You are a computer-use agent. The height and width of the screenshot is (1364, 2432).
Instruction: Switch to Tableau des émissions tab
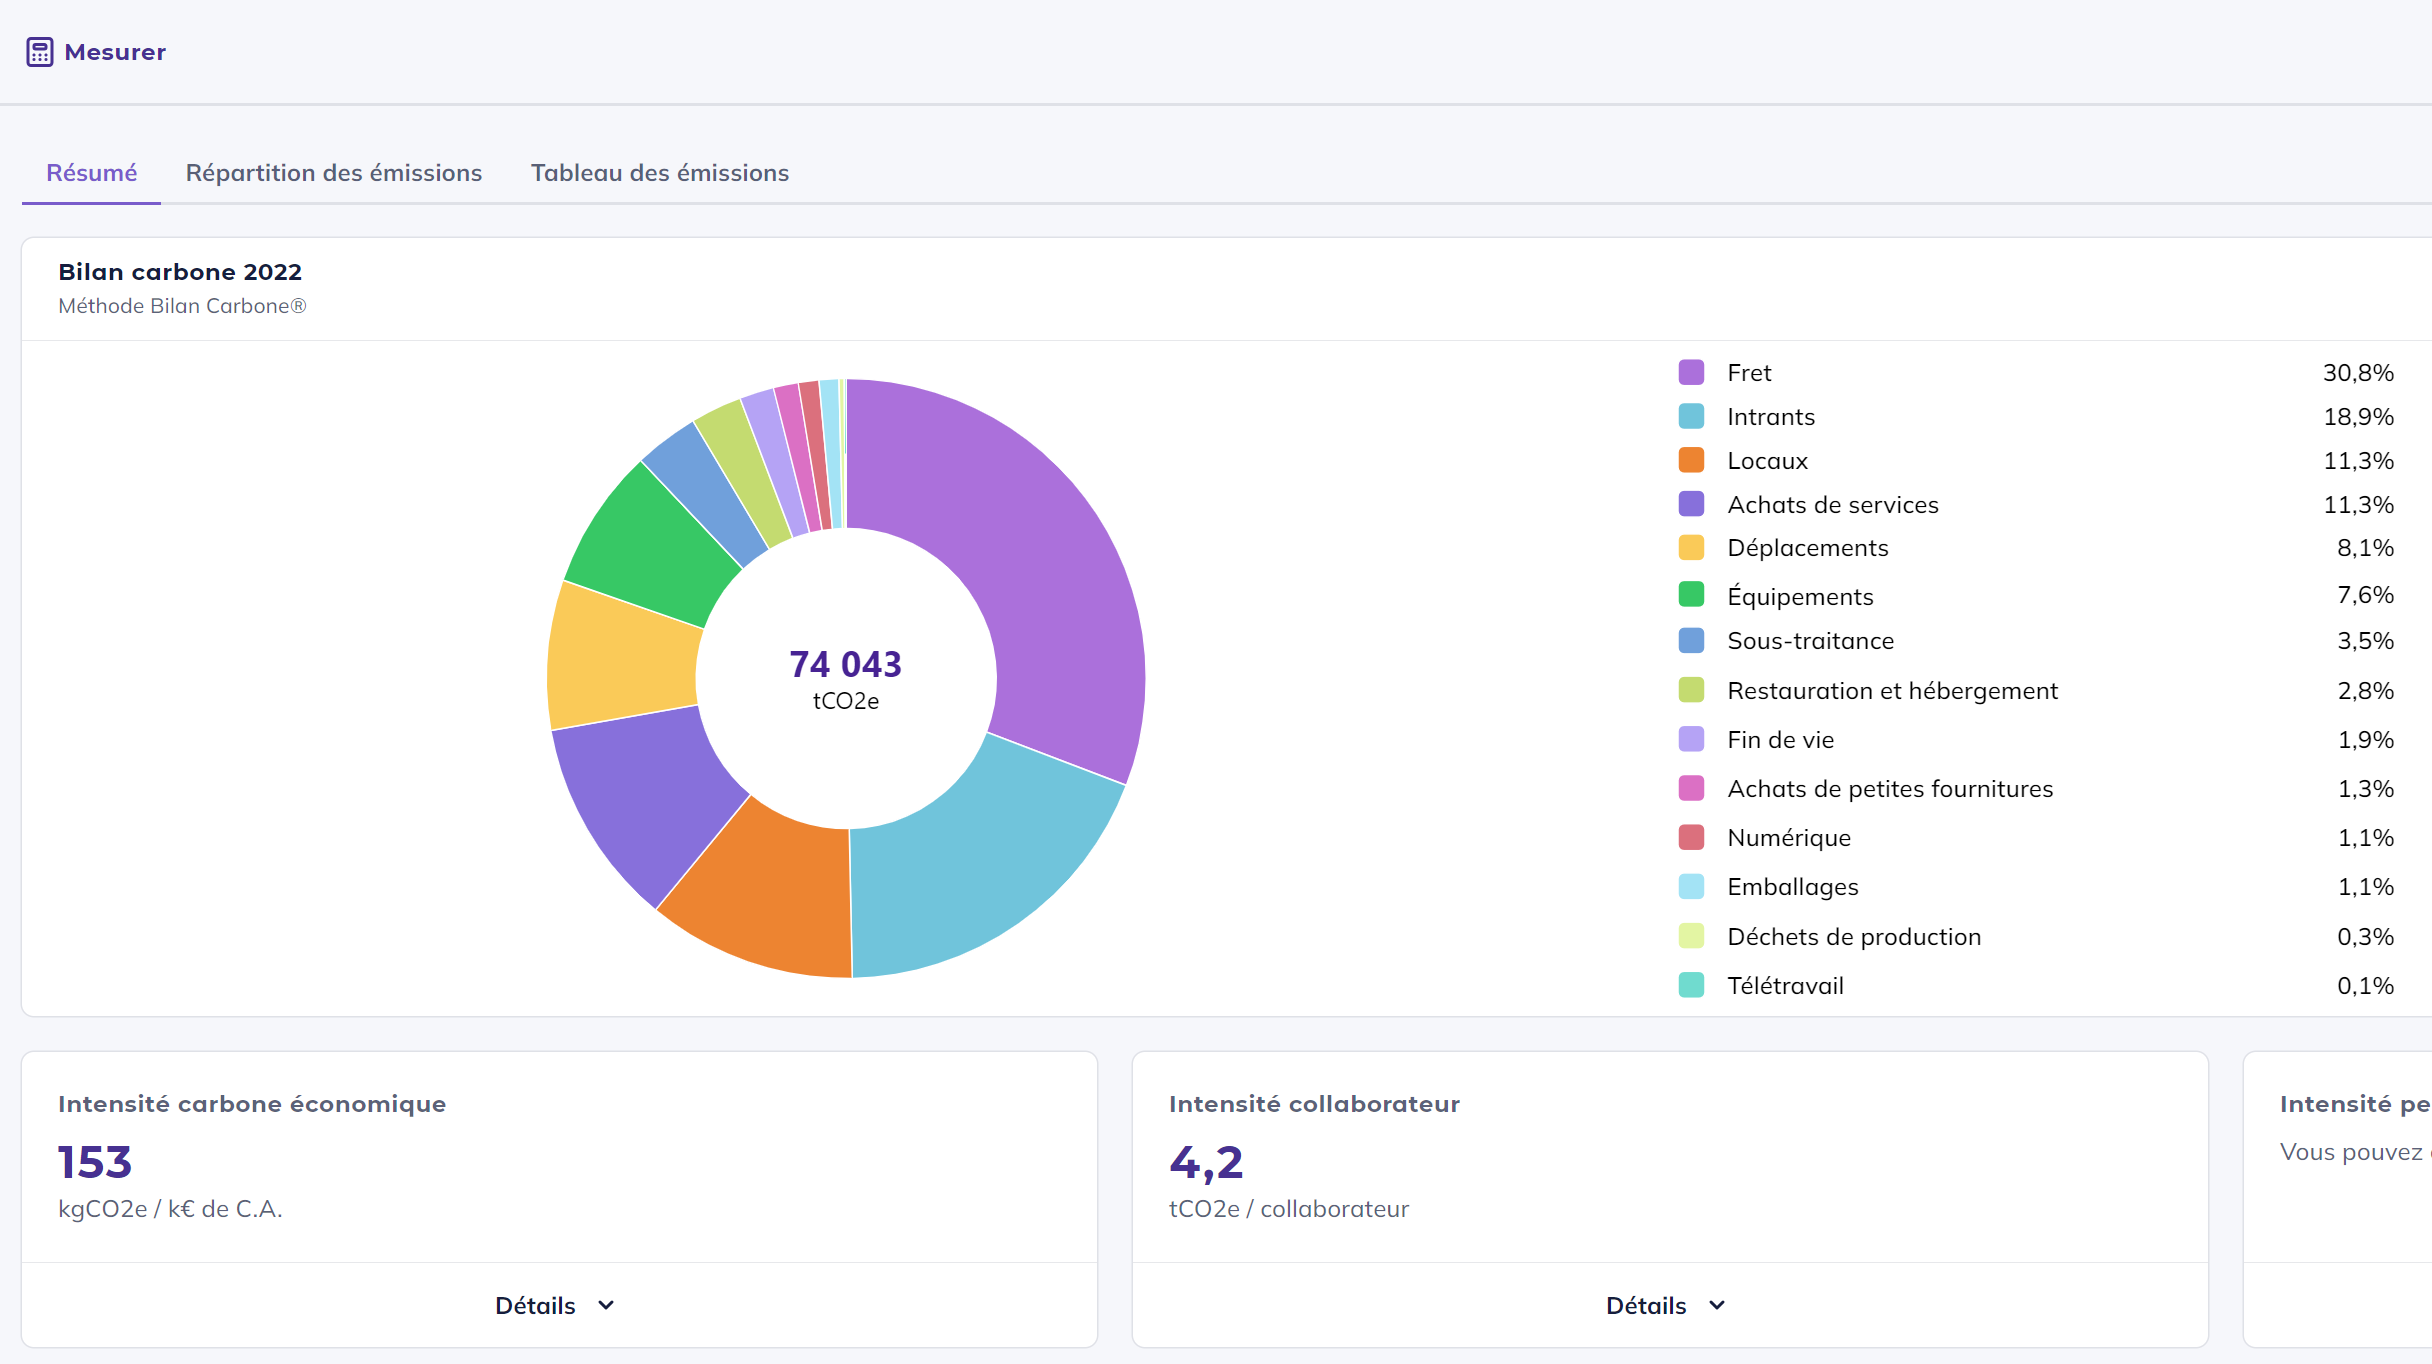coord(659,173)
